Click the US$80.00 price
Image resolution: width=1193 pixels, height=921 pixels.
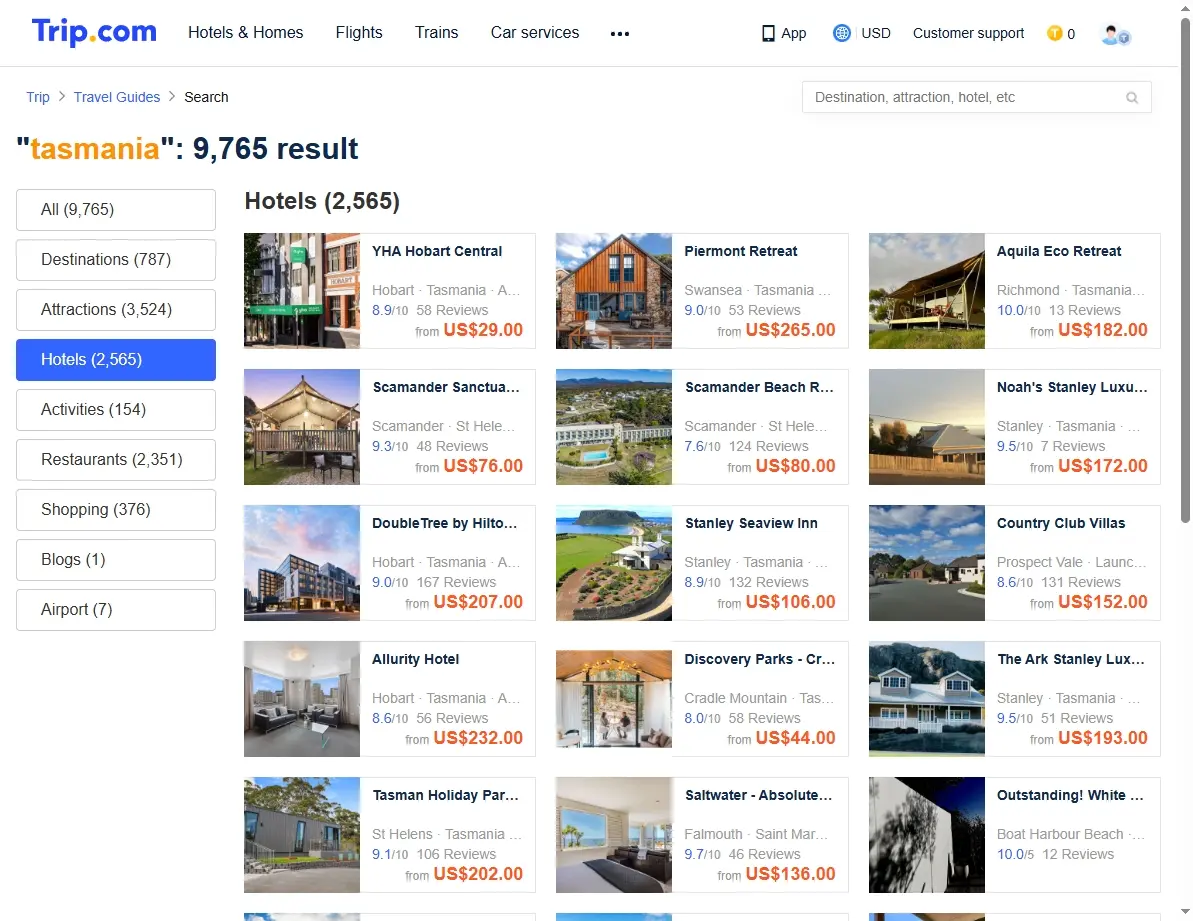pos(795,466)
